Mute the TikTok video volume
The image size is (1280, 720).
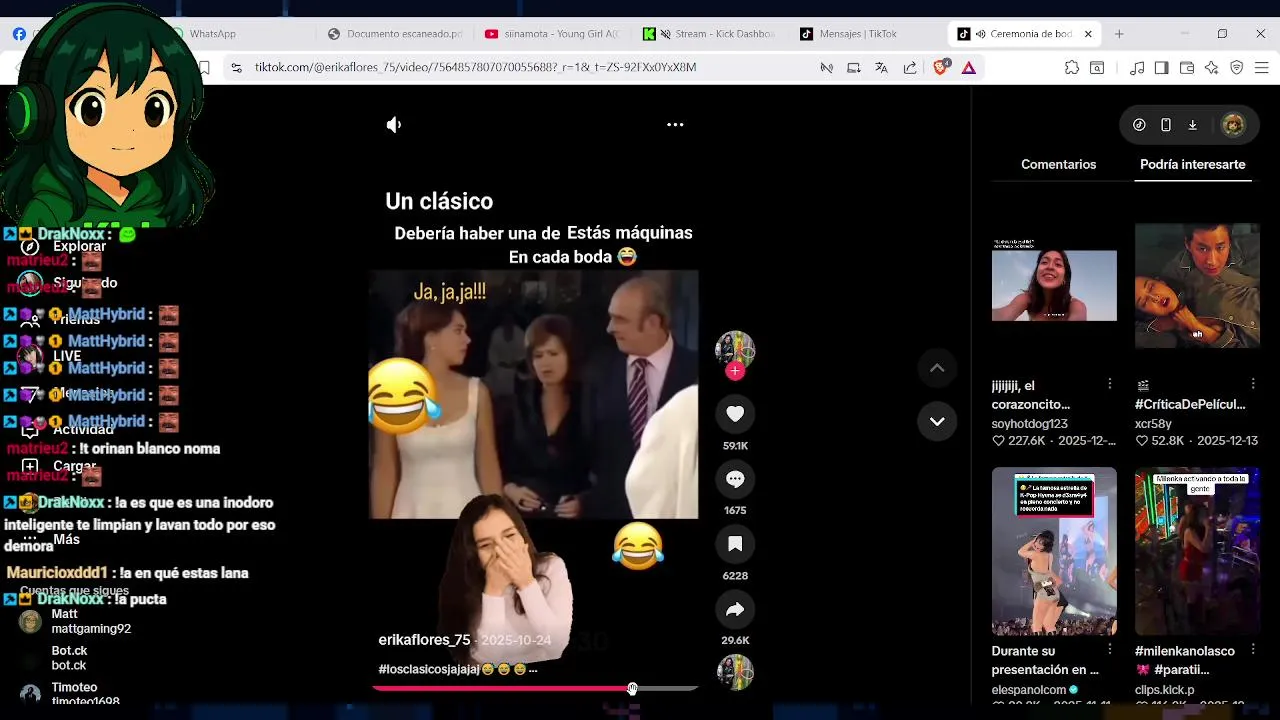click(x=394, y=125)
